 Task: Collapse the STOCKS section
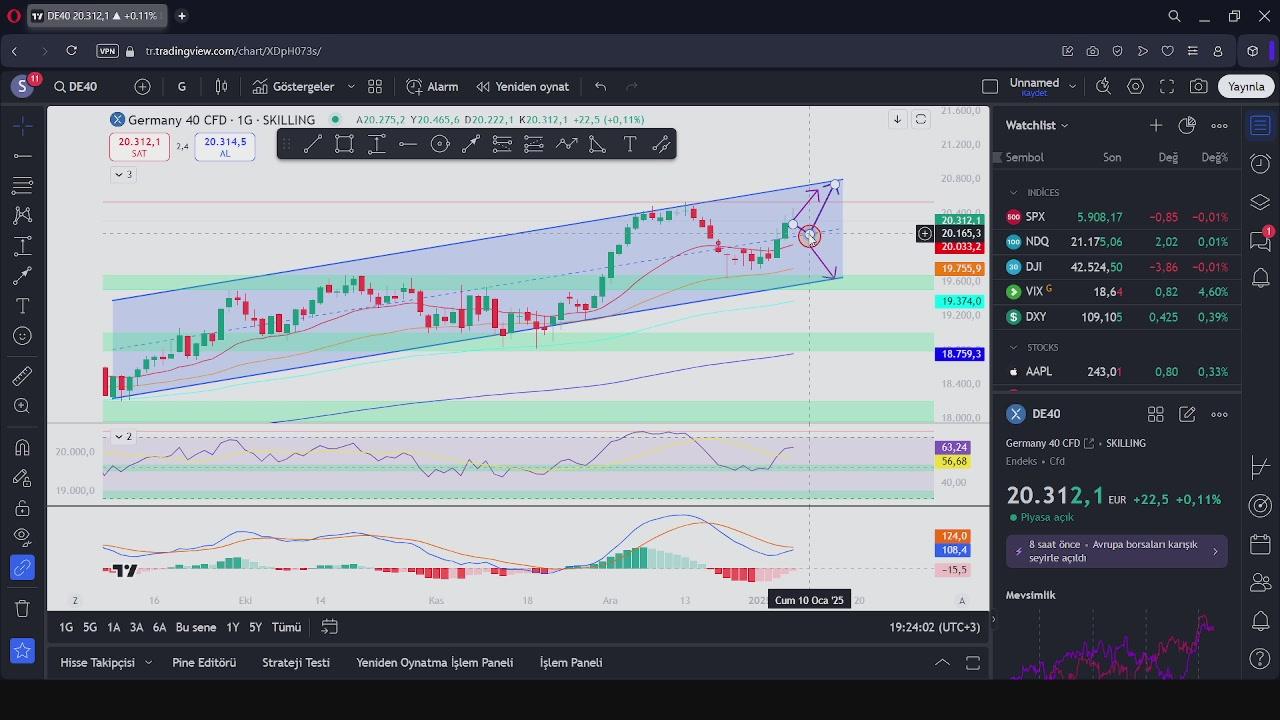(1013, 347)
